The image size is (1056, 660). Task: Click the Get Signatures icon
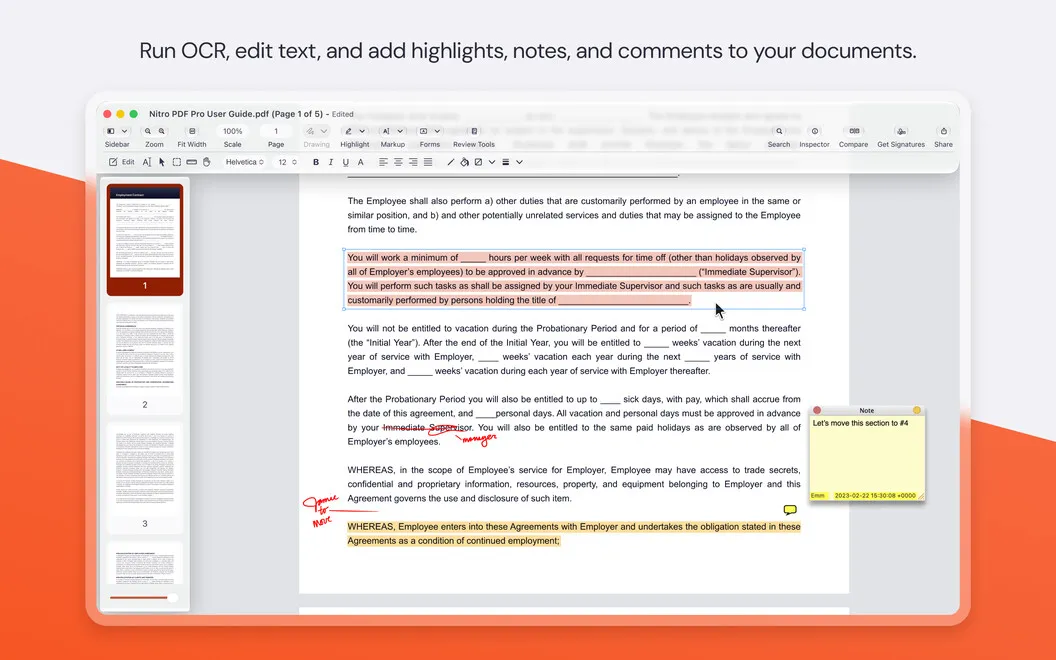(x=901, y=131)
